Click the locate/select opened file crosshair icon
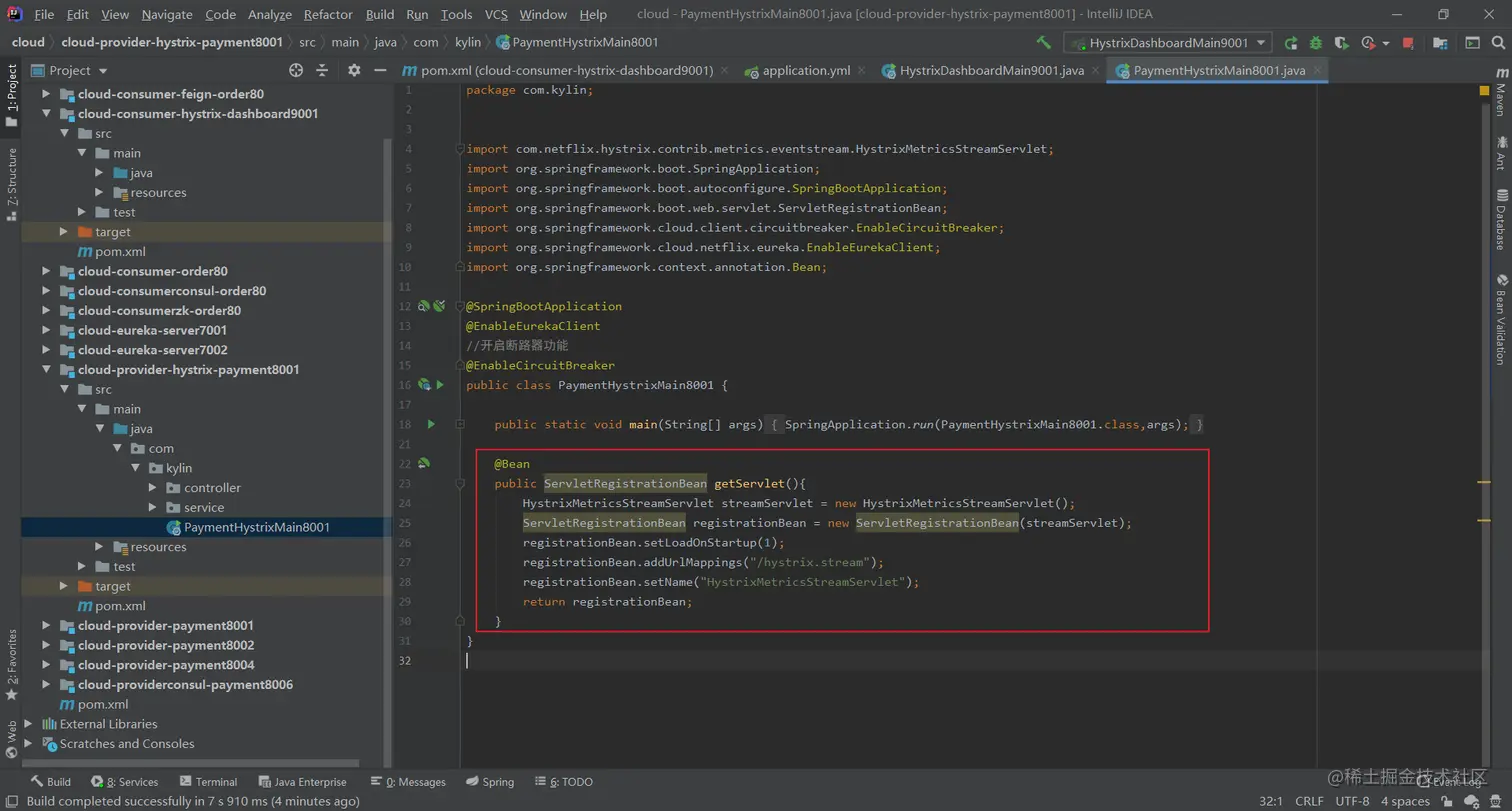This screenshot has height=811, width=1512. click(296, 70)
